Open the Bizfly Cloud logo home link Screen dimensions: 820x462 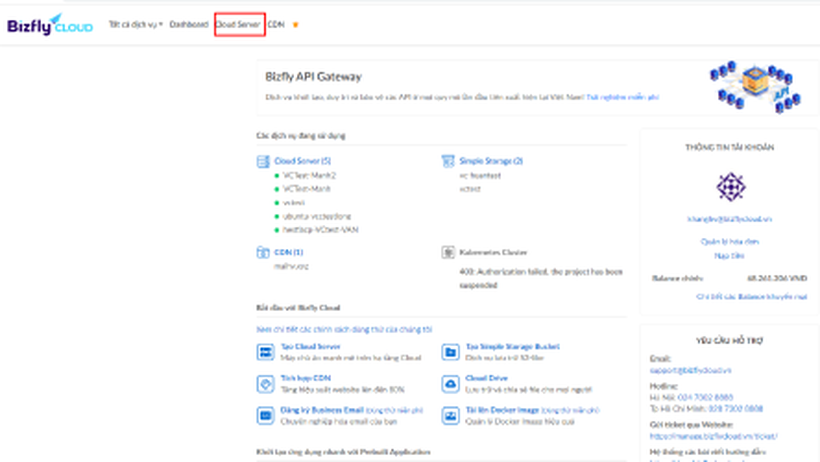tap(50, 25)
